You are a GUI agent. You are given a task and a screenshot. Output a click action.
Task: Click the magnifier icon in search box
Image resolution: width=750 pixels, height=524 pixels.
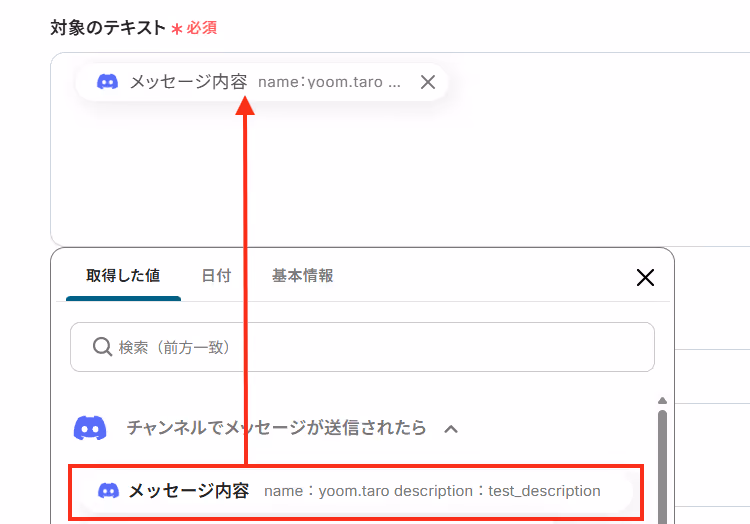tap(102, 347)
